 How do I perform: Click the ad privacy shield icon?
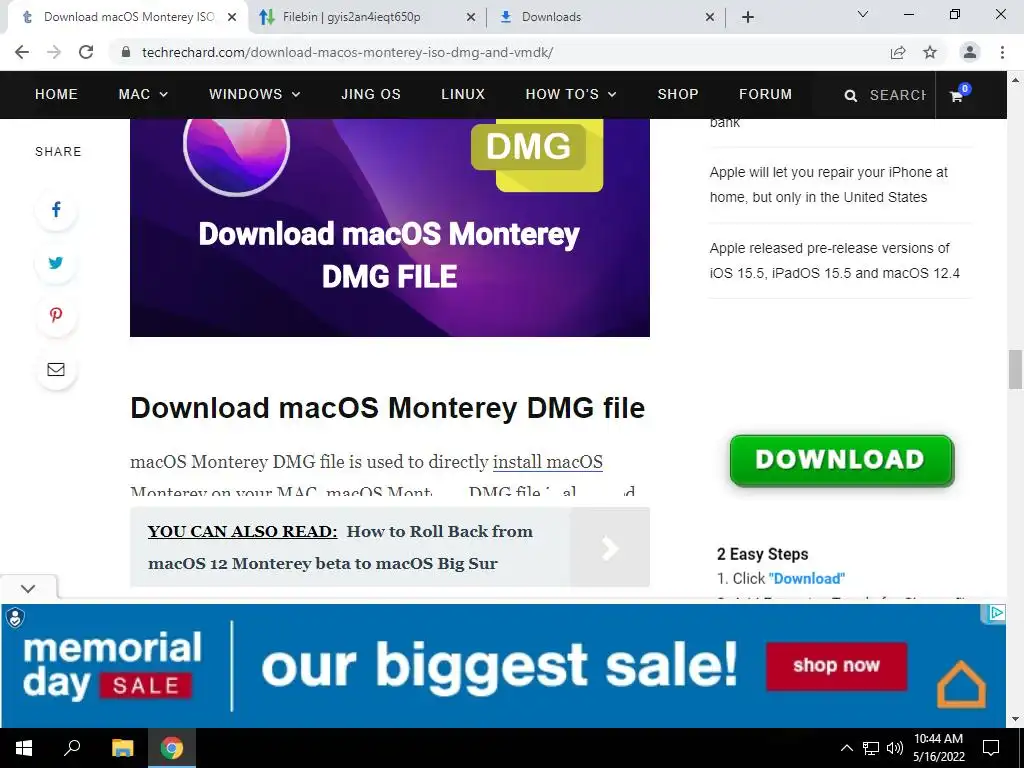click(x=14, y=617)
